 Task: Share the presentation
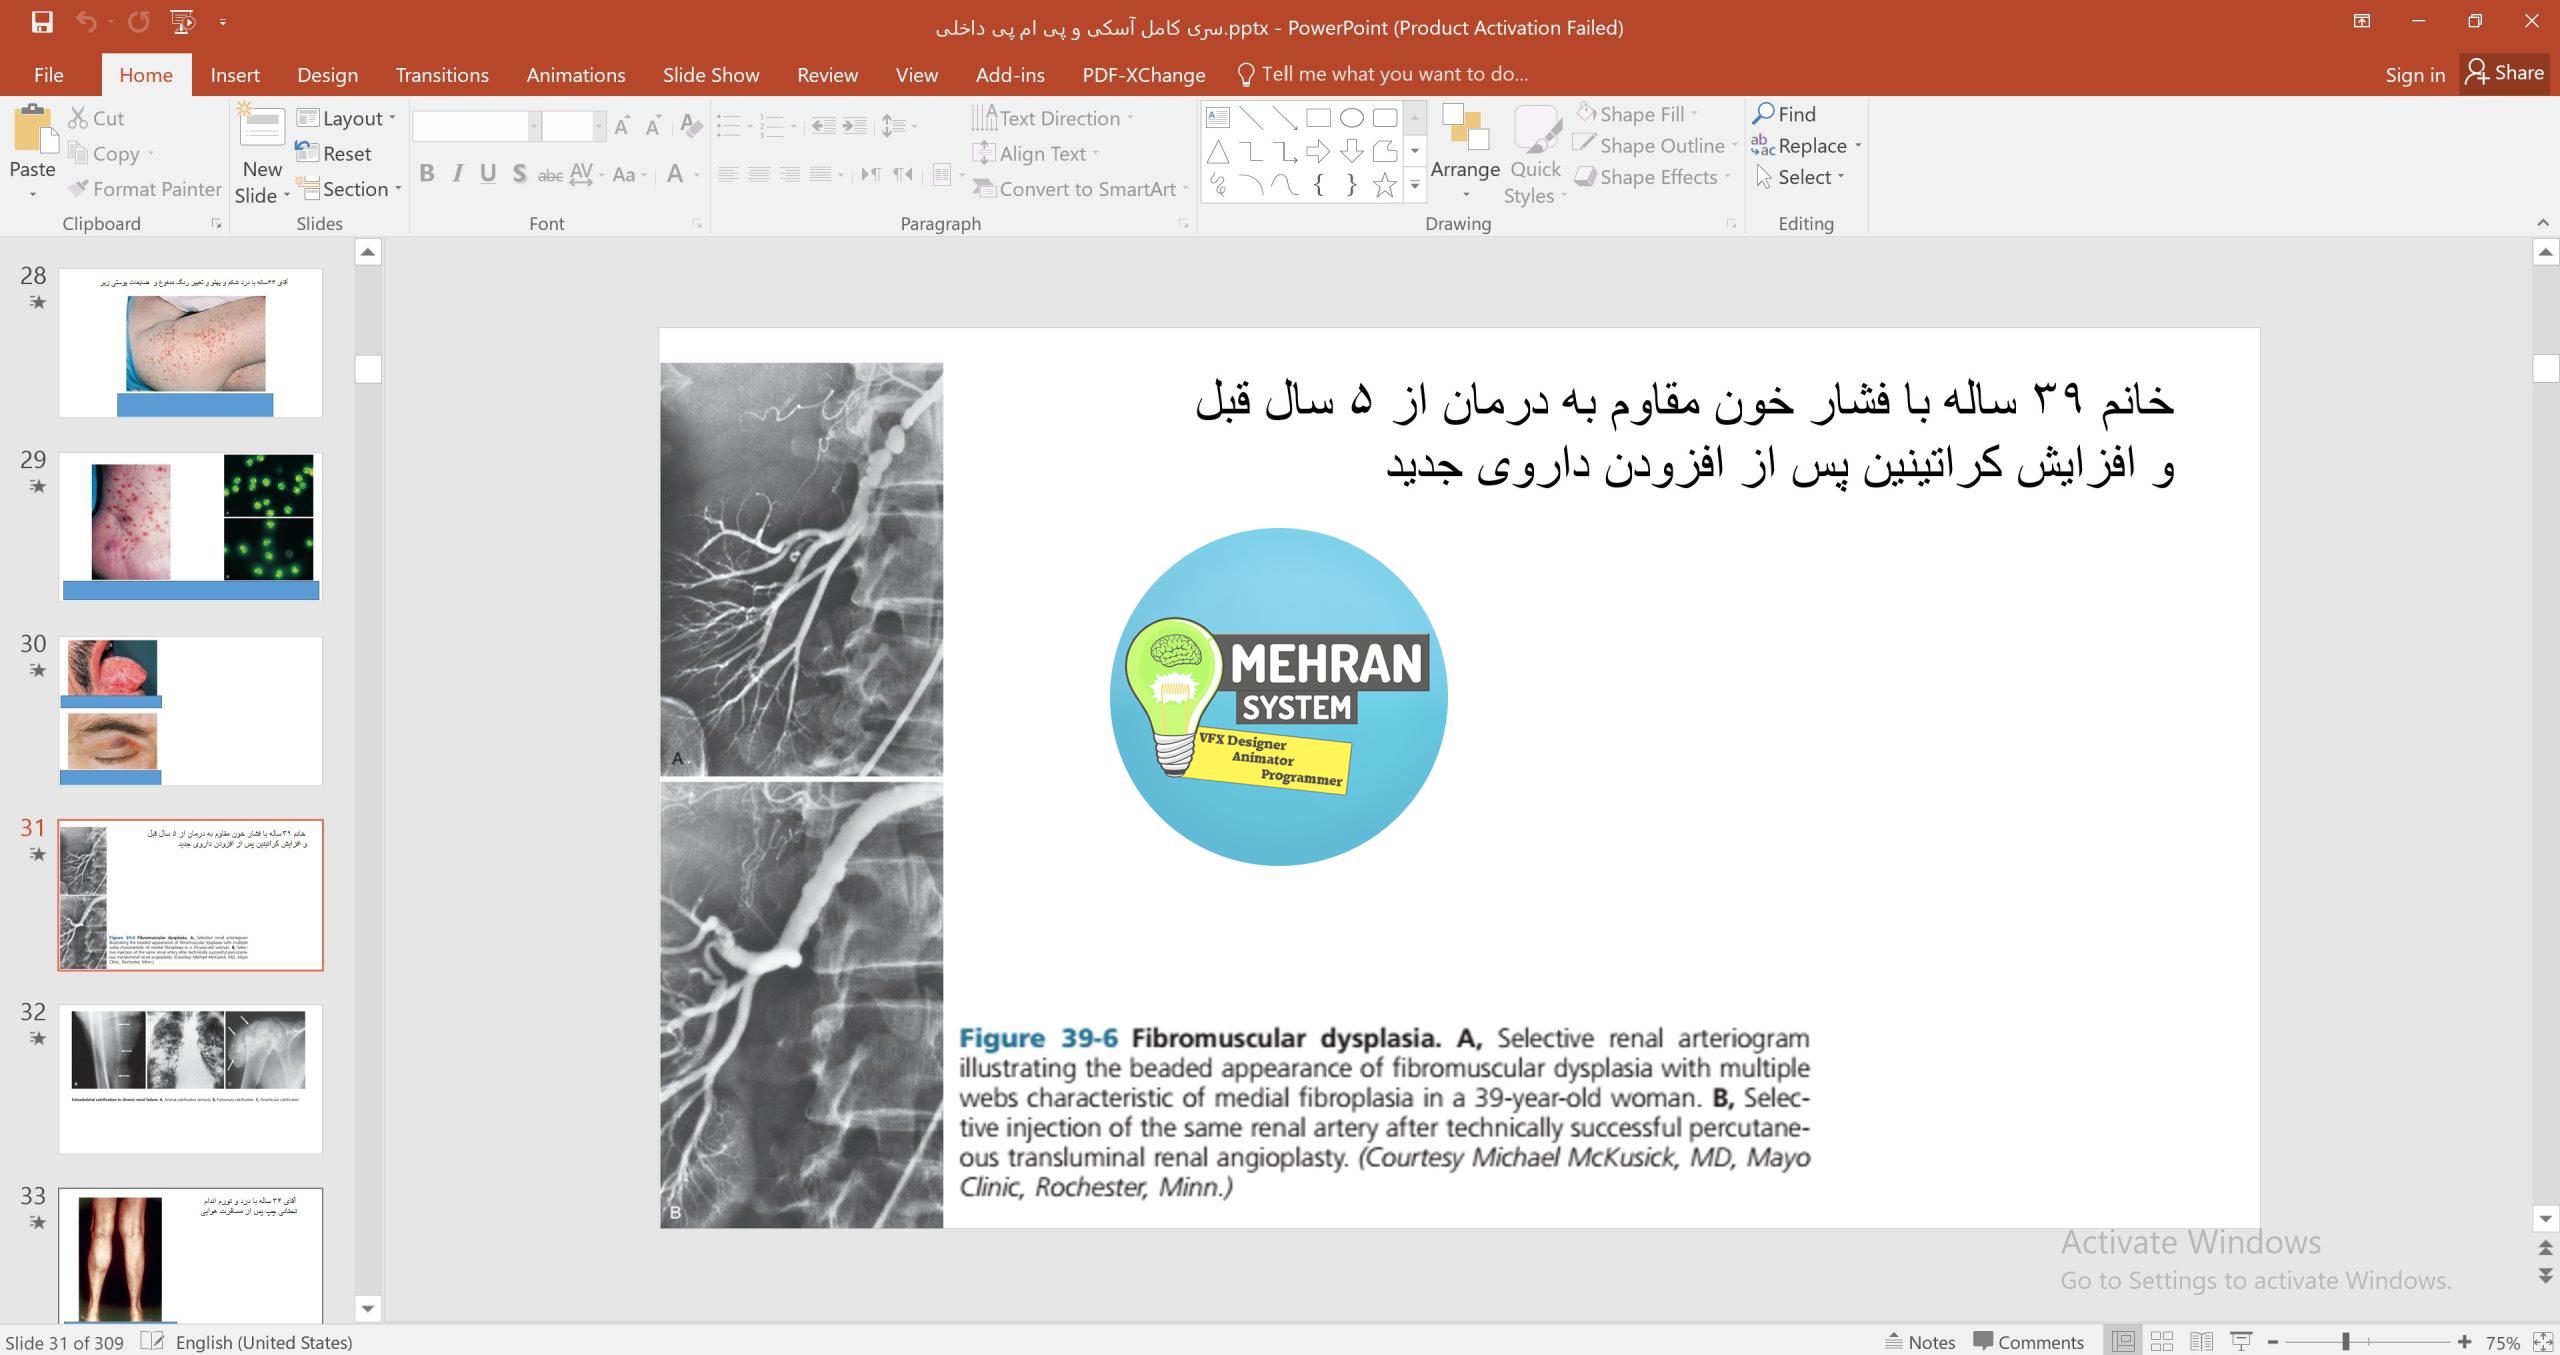click(x=2505, y=73)
